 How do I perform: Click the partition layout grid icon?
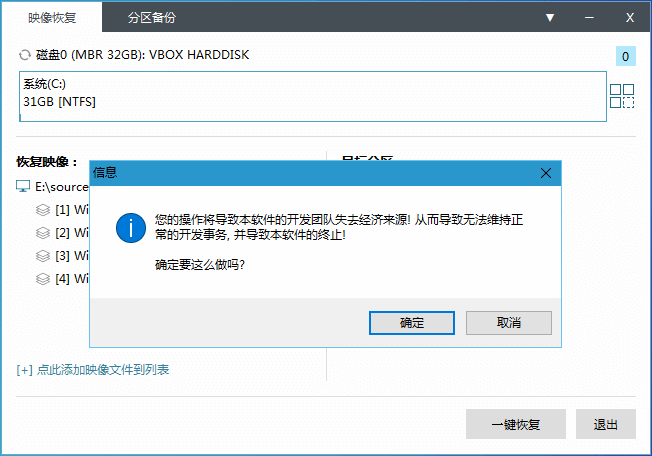tap(622, 96)
